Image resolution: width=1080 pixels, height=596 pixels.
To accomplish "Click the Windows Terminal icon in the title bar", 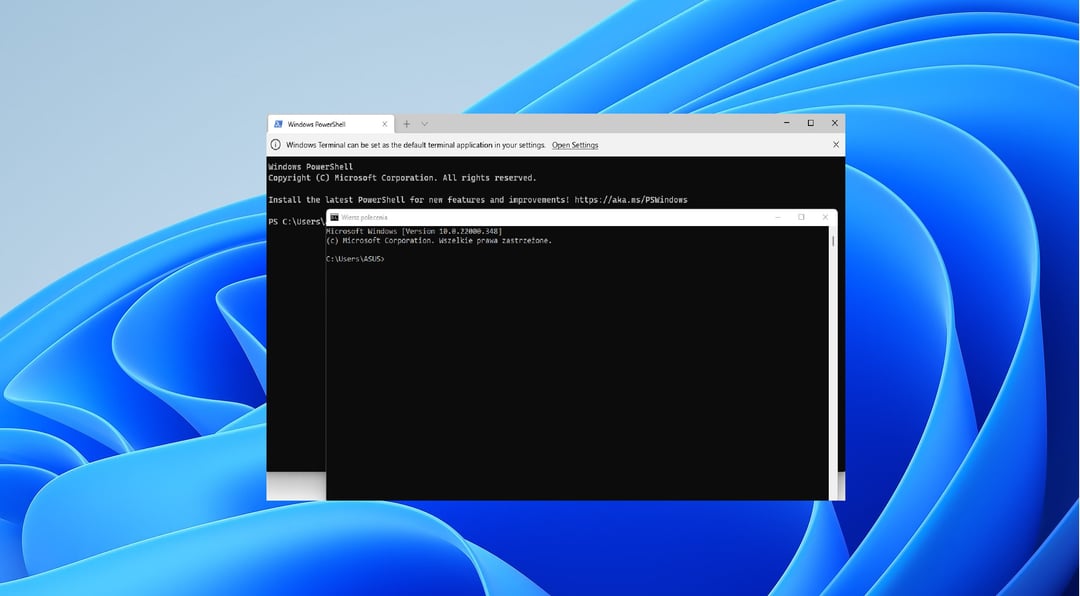I will [x=276, y=123].
